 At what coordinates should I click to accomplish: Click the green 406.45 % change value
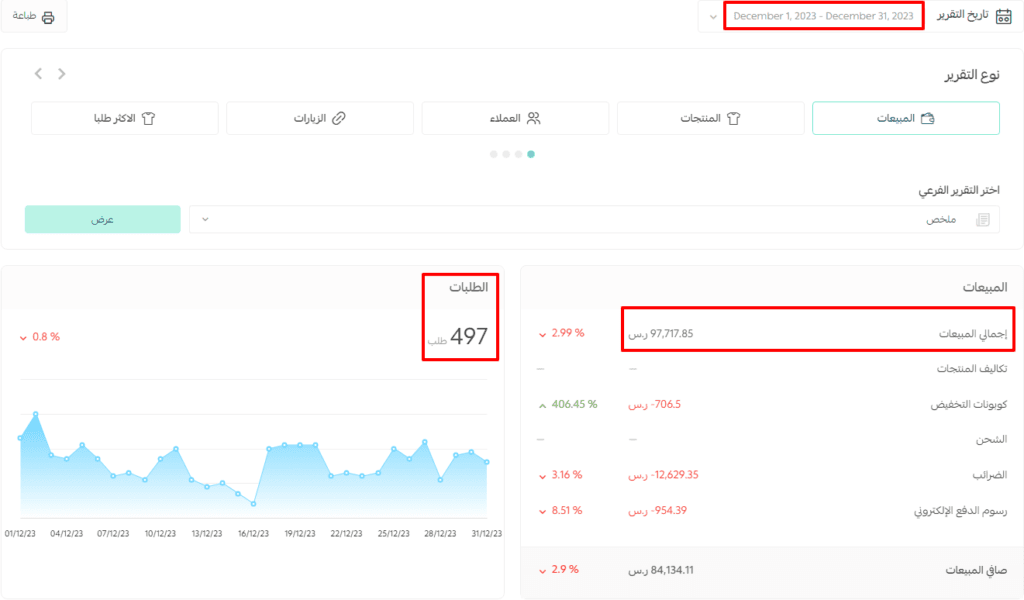574,405
